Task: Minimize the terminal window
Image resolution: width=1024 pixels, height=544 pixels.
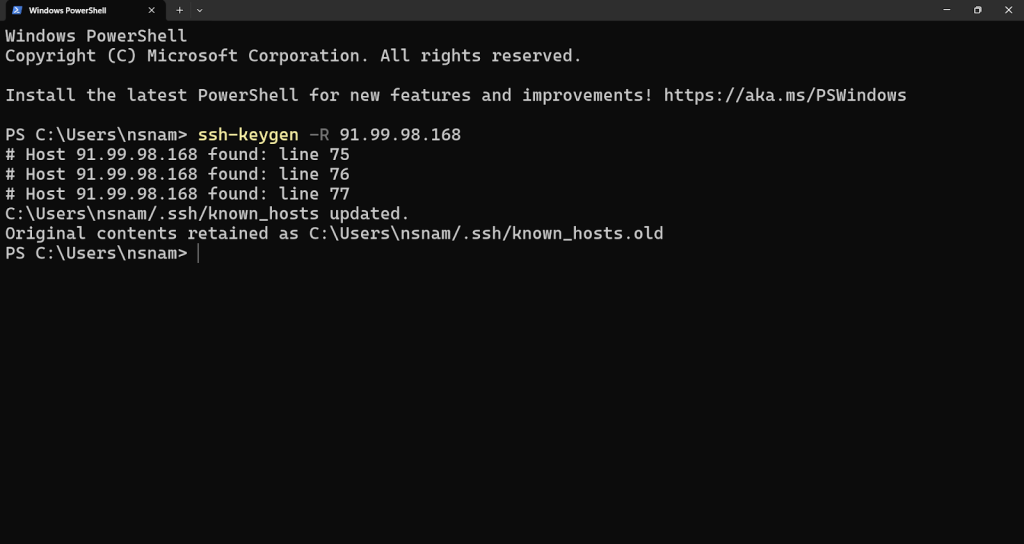Action: (947, 10)
